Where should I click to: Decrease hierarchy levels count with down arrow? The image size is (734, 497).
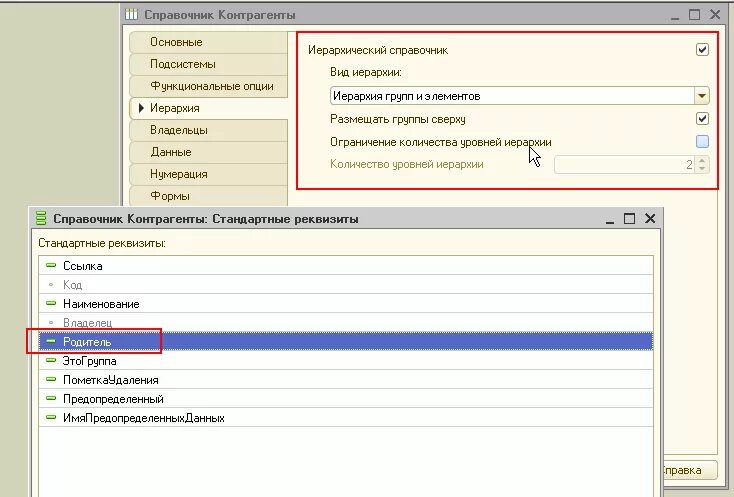click(x=702, y=168)
